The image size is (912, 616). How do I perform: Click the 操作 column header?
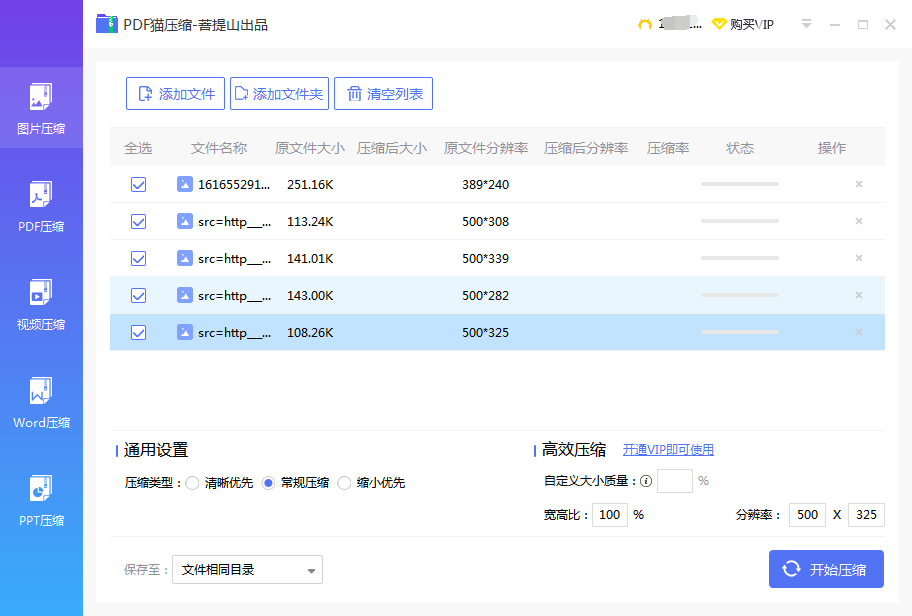coord(832,148)
